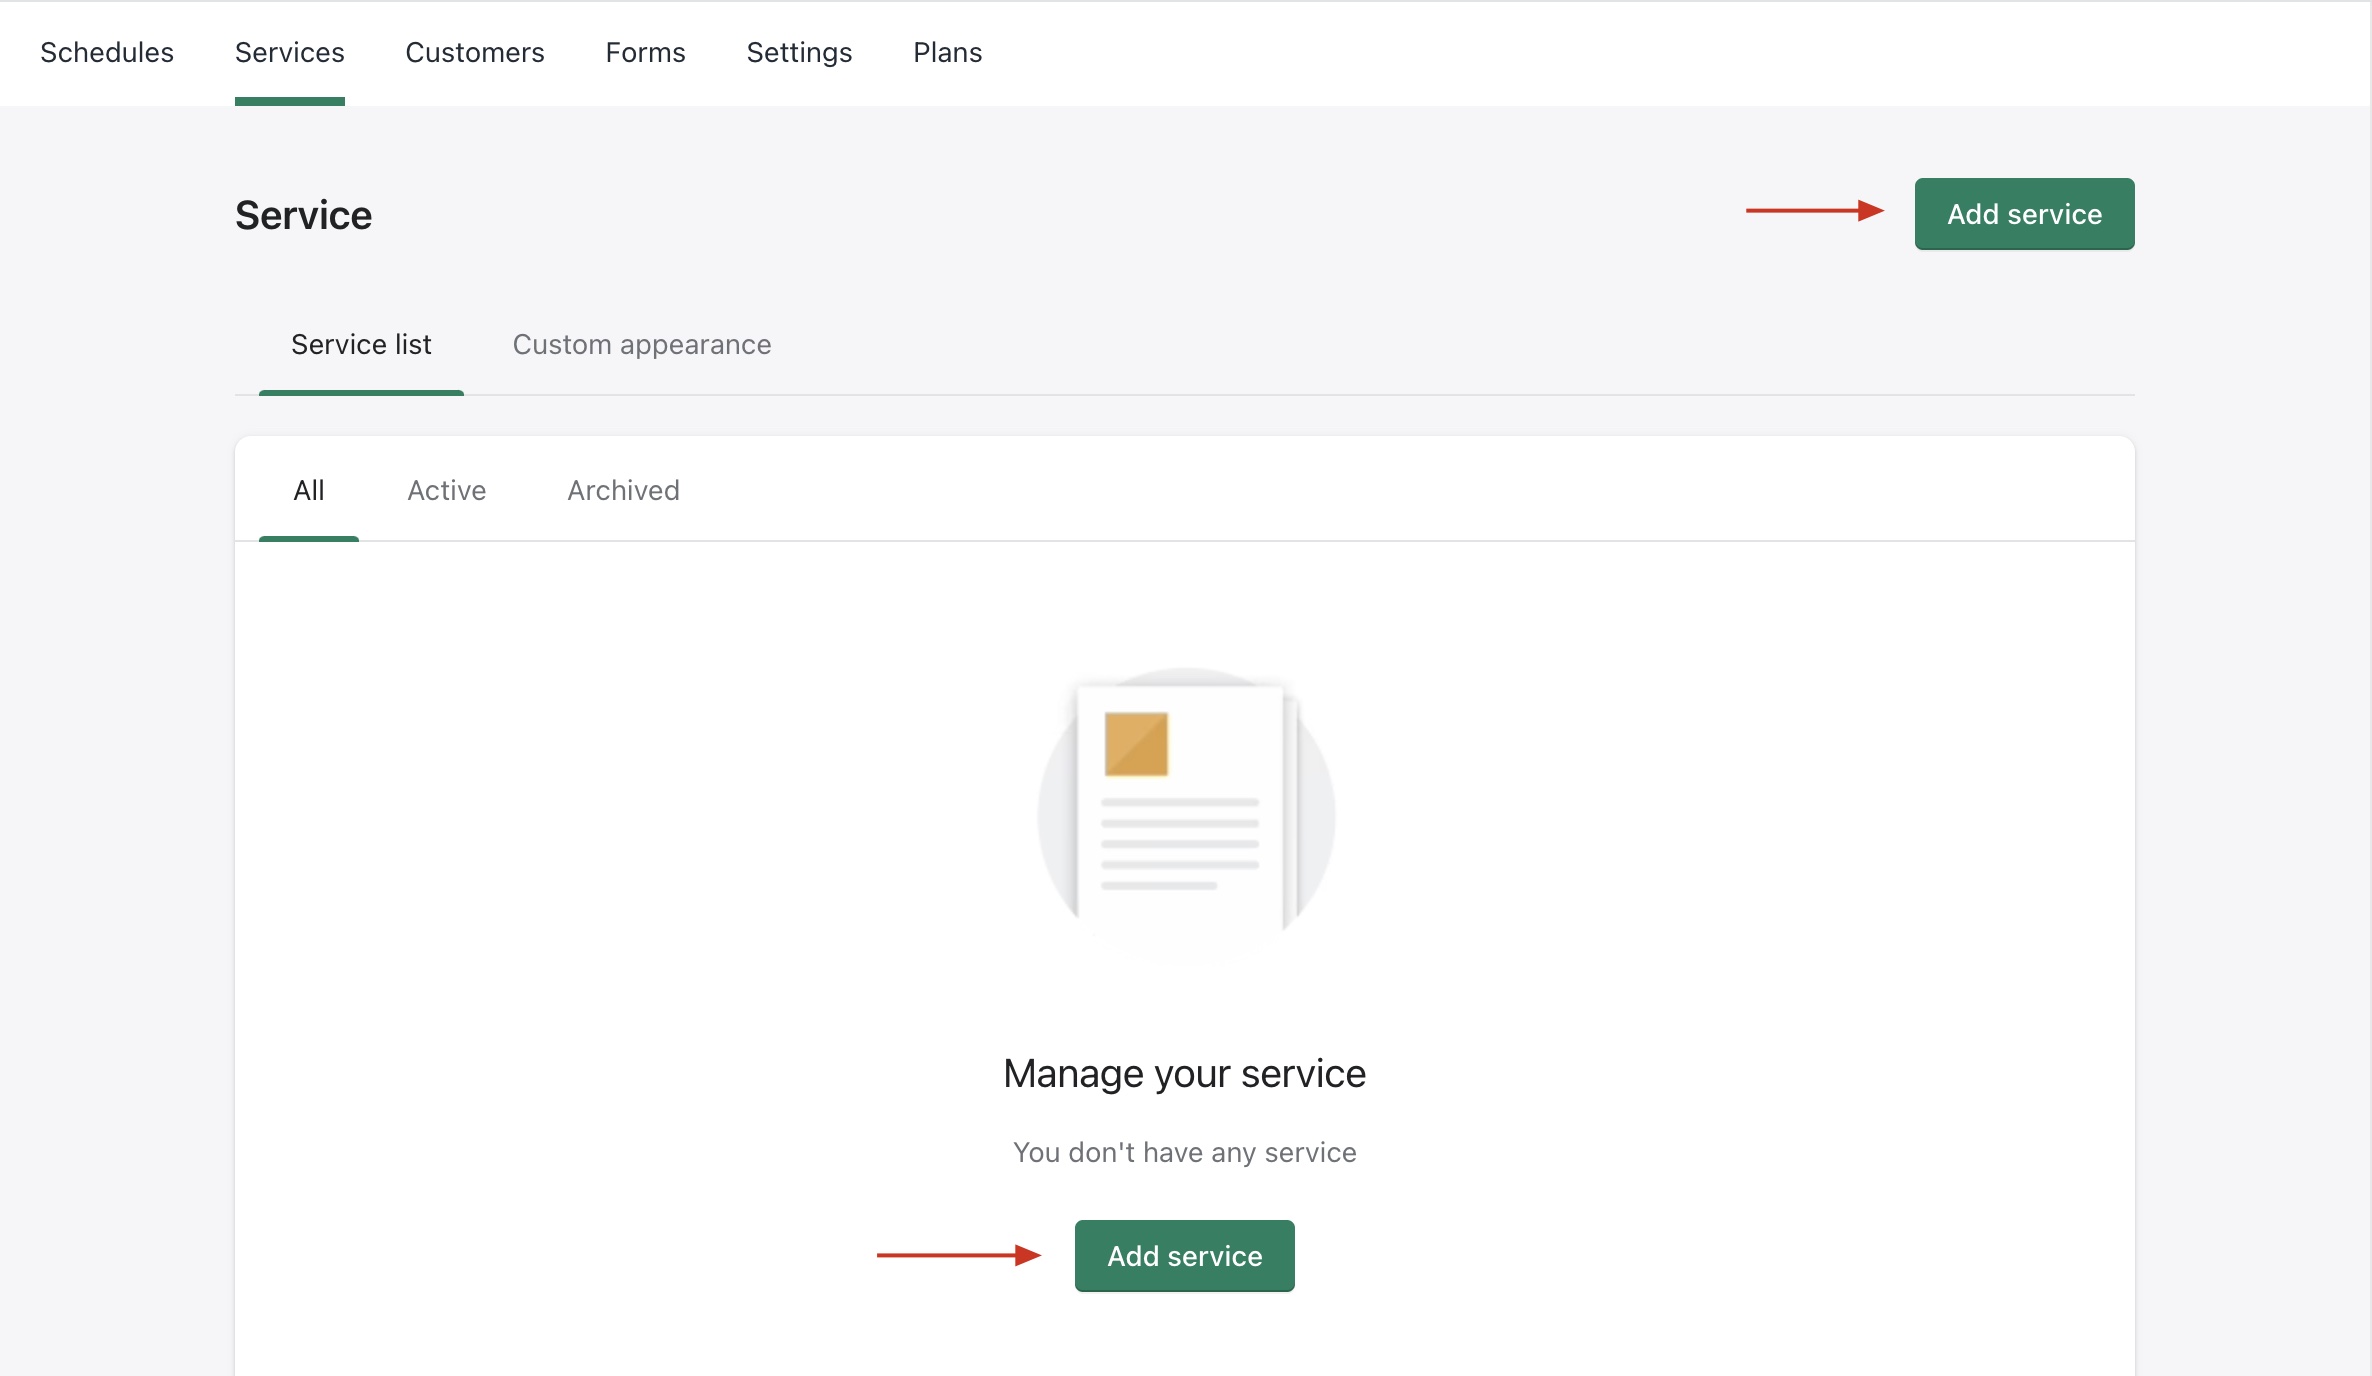Image resolution: width=2372 pixels, height=1376 pixels.
Task: Filter by Active services
Action: (x=446, y=491)
